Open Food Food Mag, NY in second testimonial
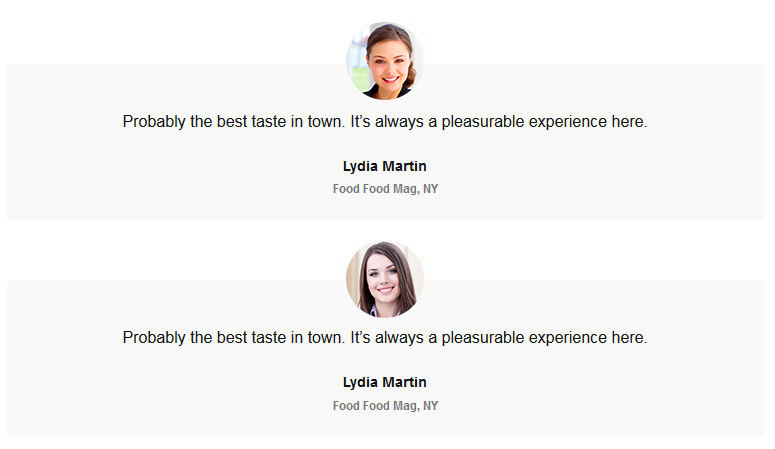 [x=385, y=405]
